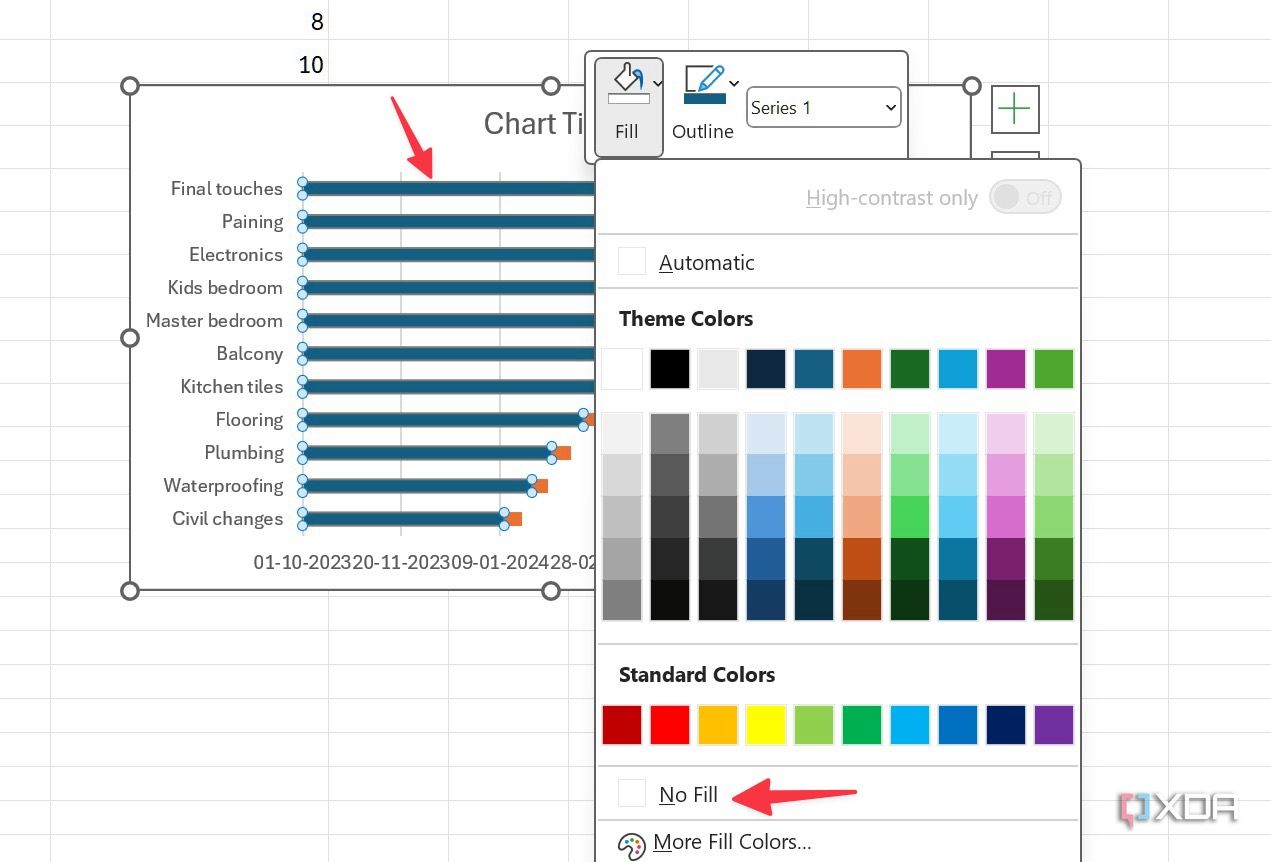Check the Automatic fill option
The width and height of the screenshot is (1271, 862).
click(631, 261)
